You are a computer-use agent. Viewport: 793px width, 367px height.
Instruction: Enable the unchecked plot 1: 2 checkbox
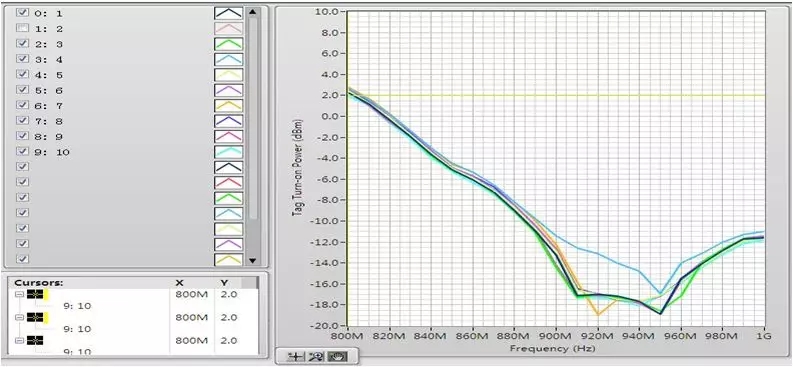[x=22, y=28]
